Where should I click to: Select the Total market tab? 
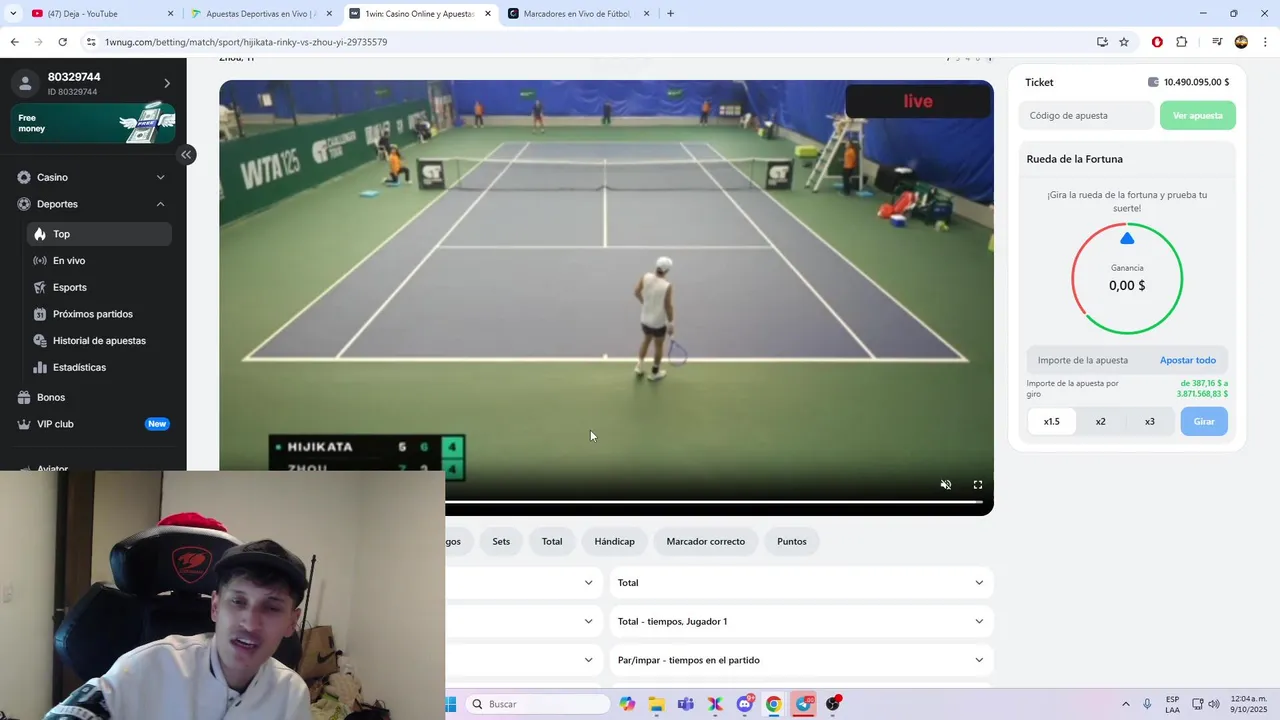click(x=552, y=541)
